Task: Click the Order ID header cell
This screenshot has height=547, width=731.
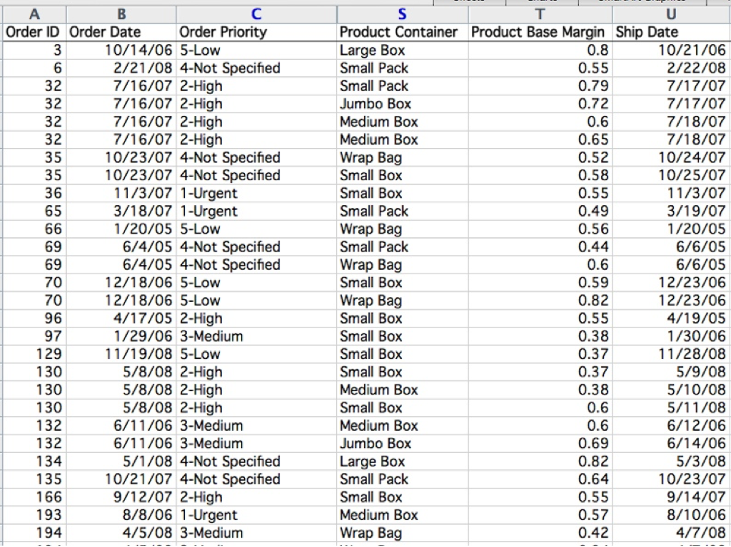Action: (33, 32)
